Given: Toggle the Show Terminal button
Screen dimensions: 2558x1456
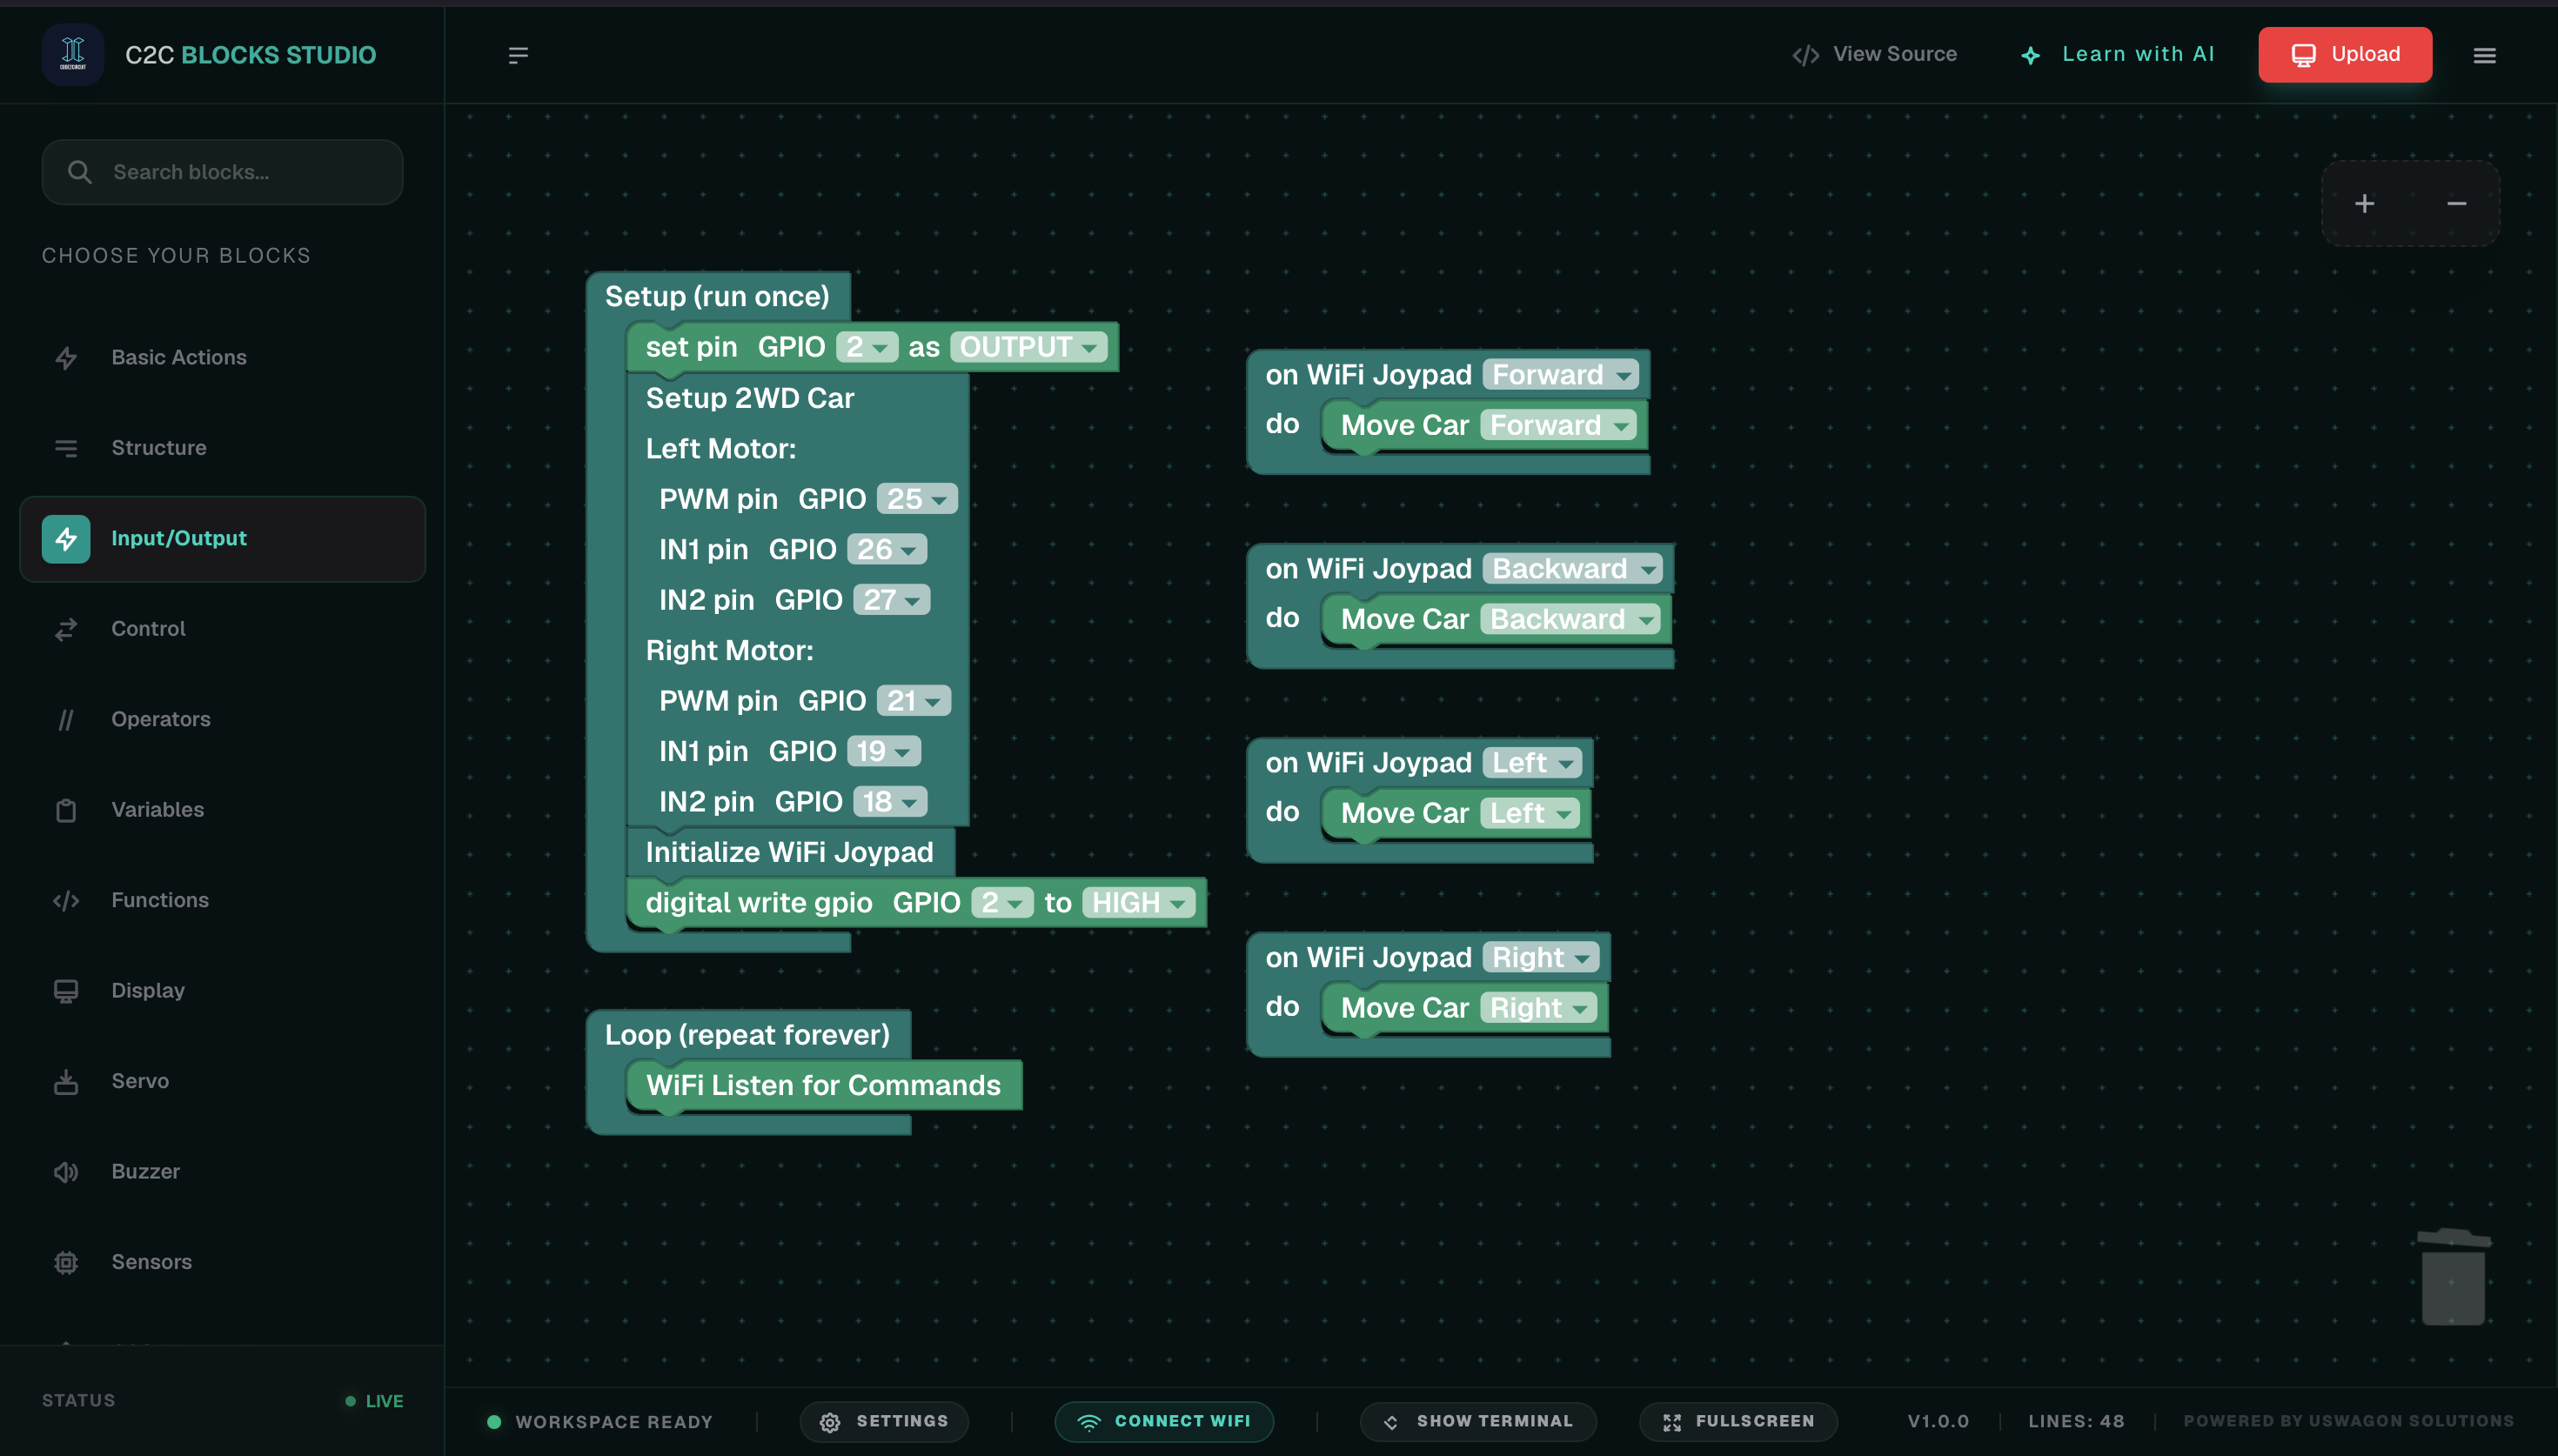Looking at the screenshot, I should pos(1478,1421).
